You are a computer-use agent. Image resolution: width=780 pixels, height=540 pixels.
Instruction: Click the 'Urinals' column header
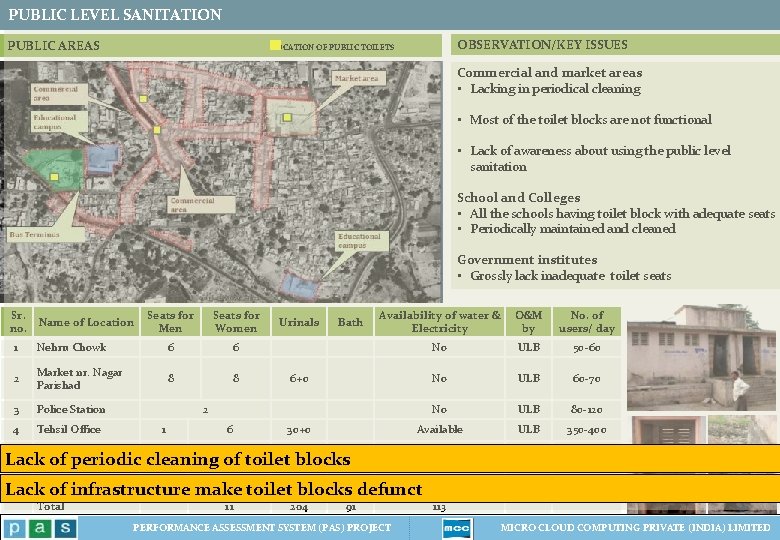point(299,322)
